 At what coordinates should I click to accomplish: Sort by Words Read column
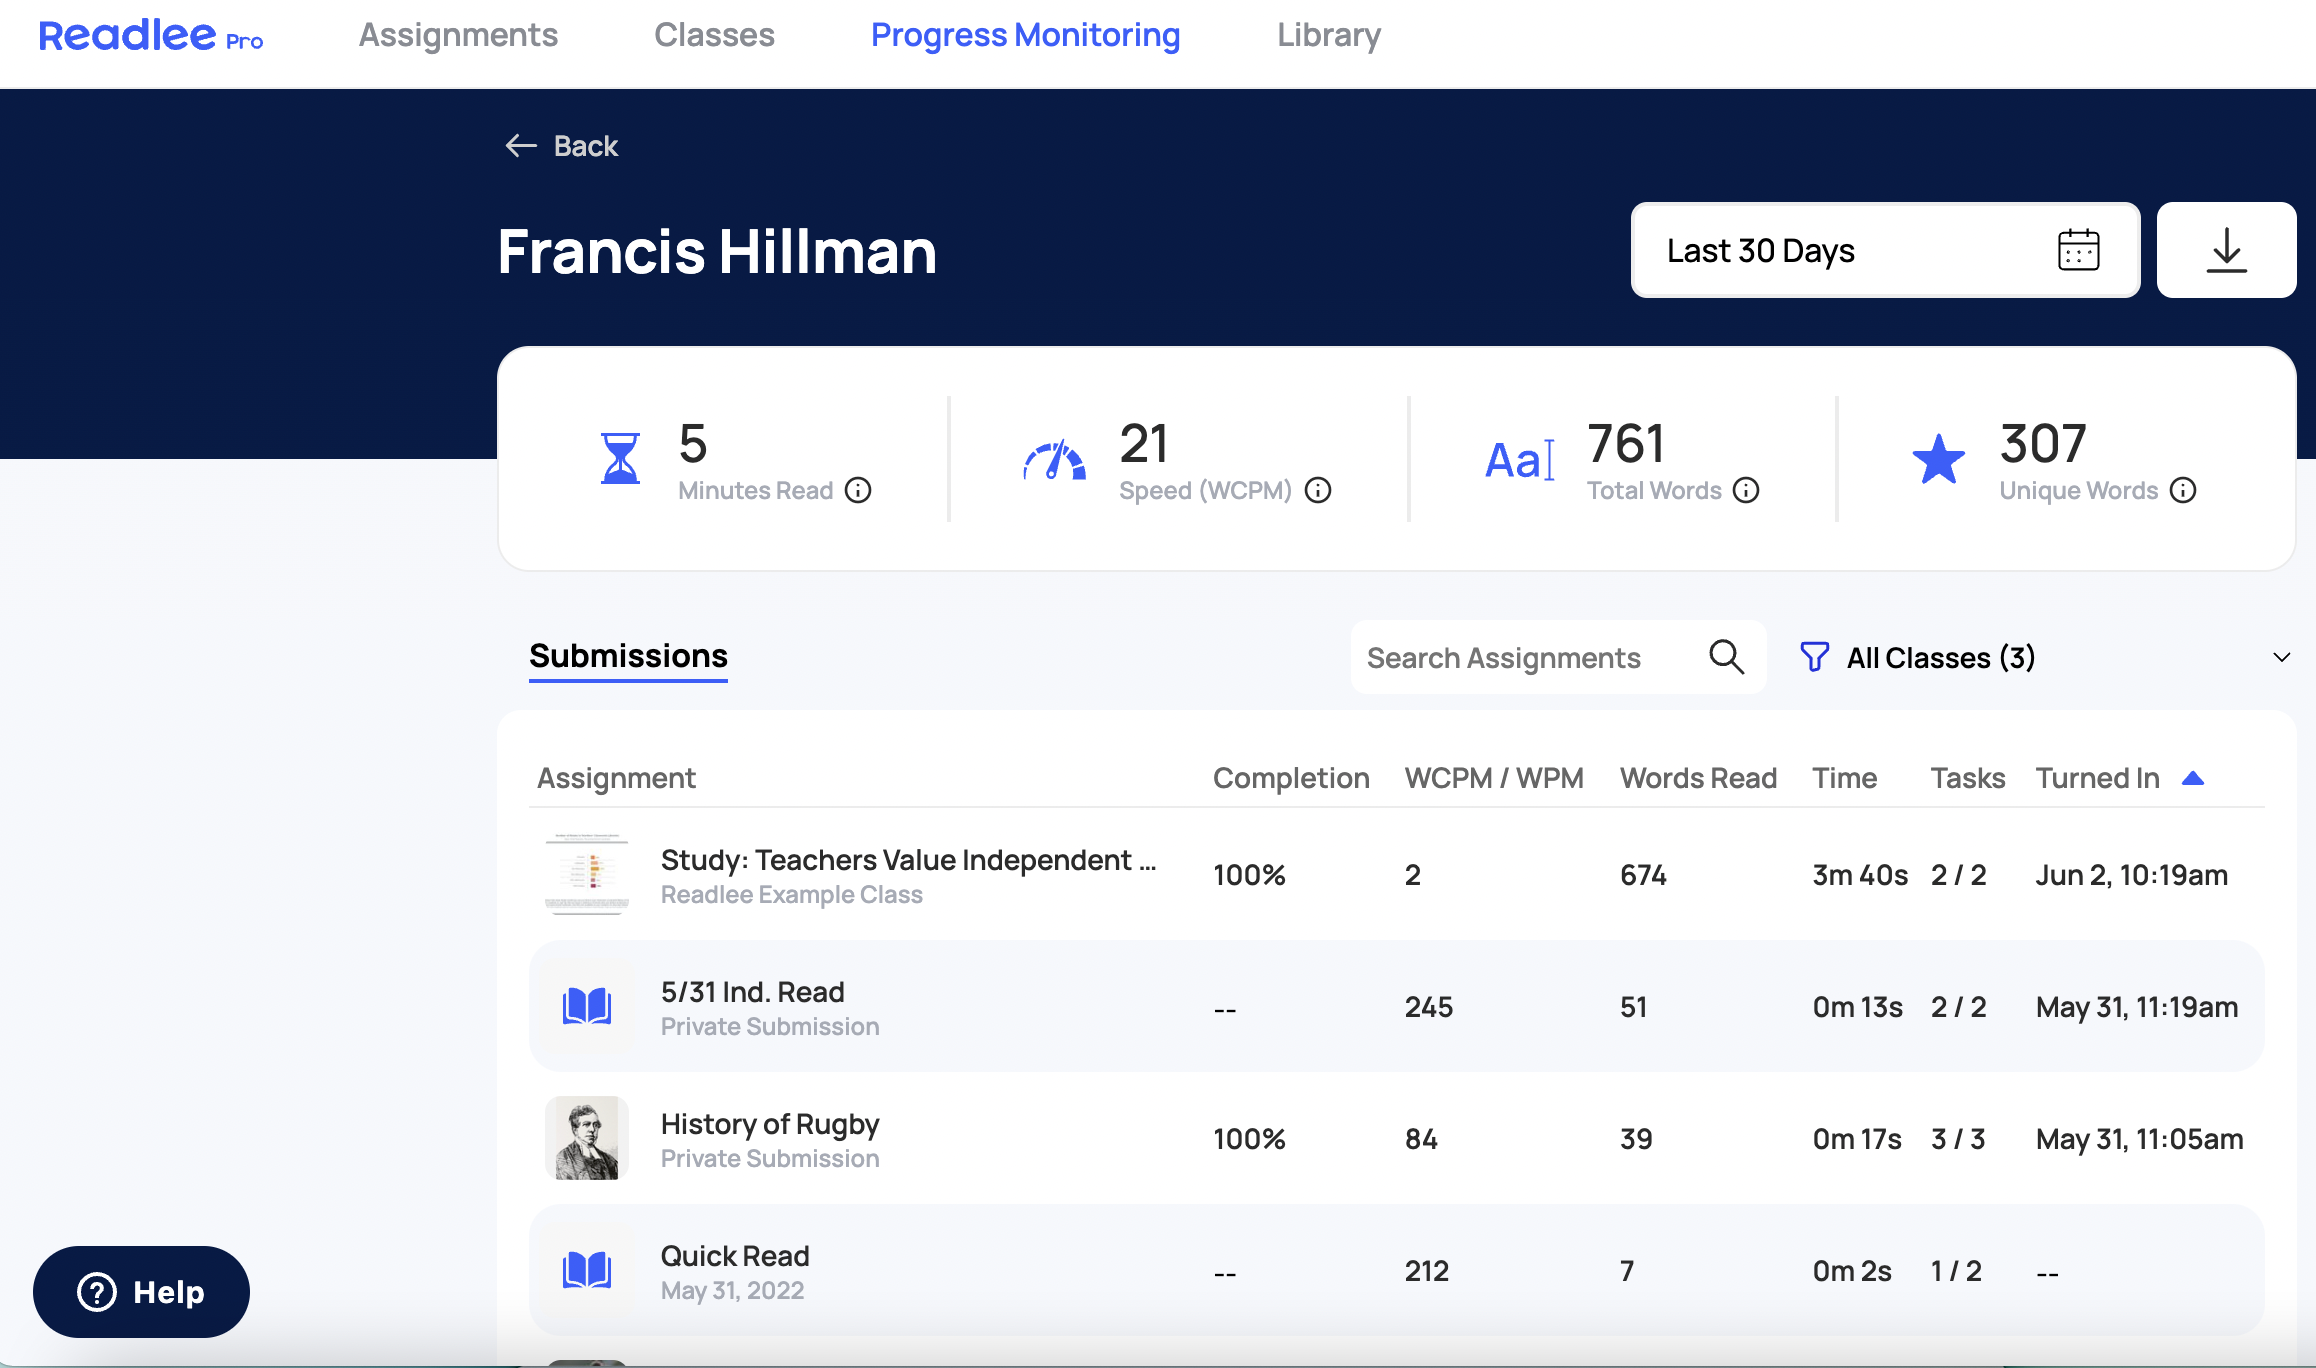tap(1698, 778)
